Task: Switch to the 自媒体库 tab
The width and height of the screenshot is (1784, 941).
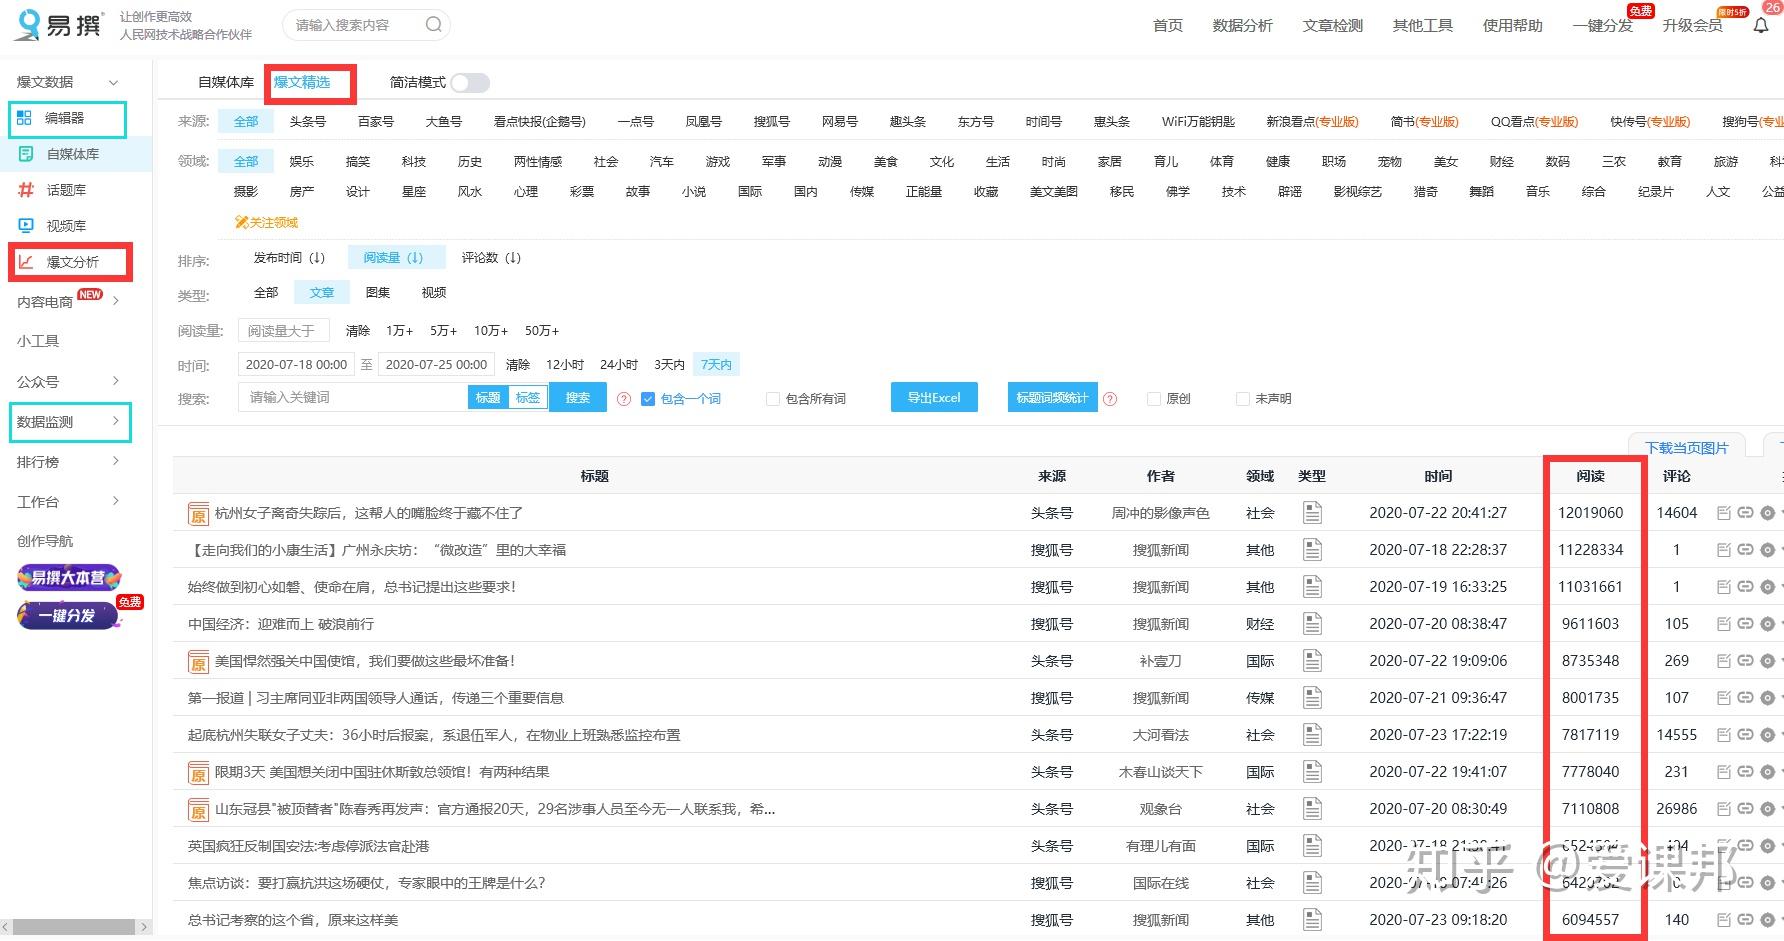Action: tap(226, 82)
